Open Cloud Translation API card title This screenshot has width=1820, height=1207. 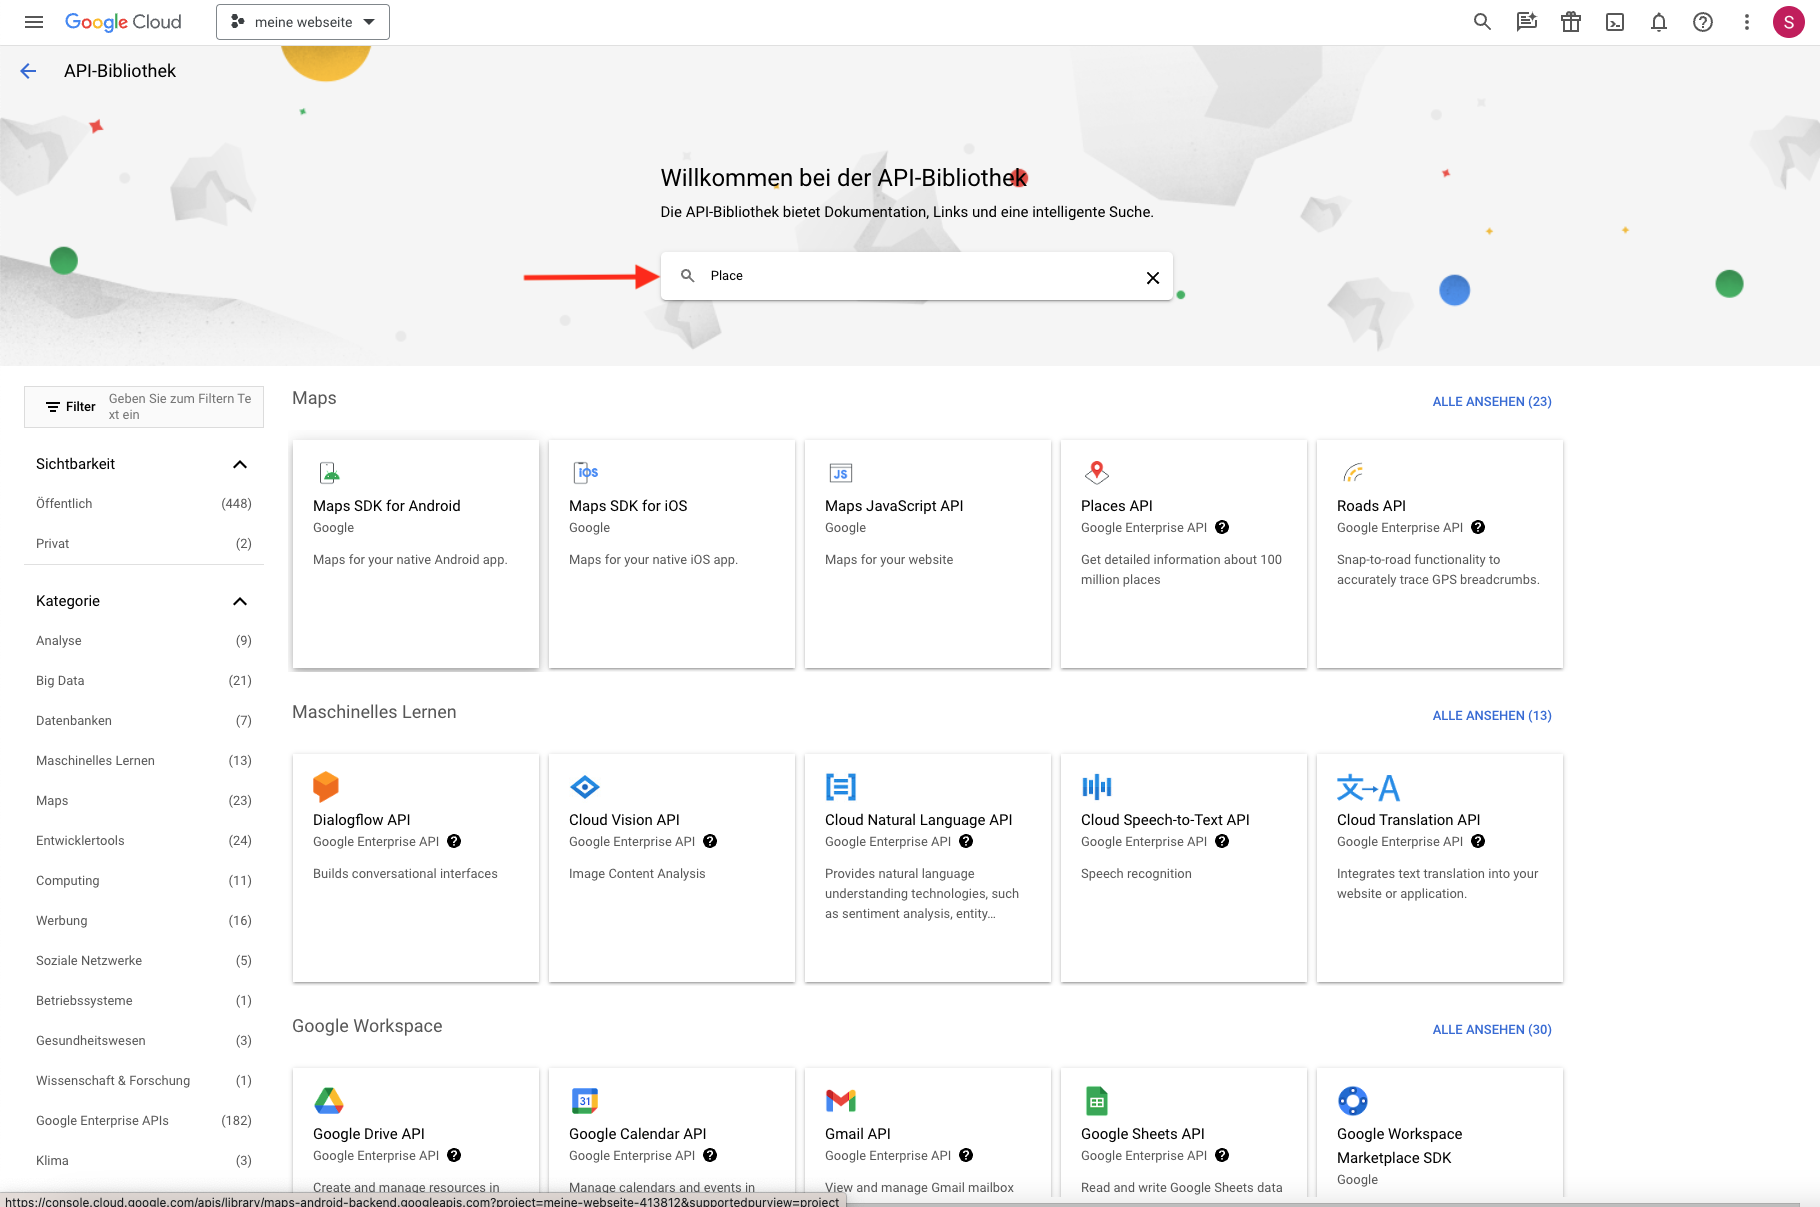click(1408, 820)
